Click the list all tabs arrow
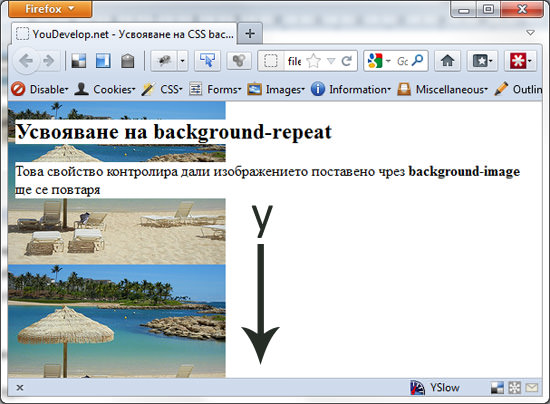550x404 pixels. coord(530,33)
